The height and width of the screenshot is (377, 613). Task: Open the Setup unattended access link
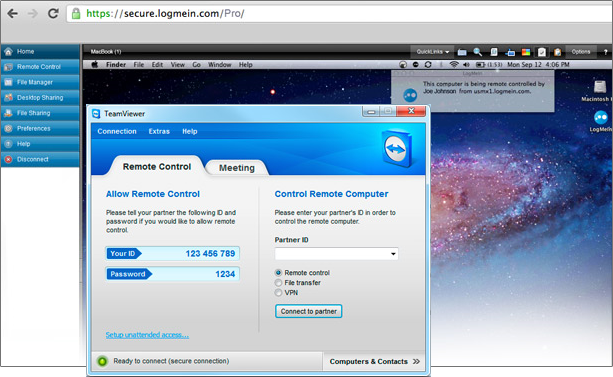tap(147, 335)
